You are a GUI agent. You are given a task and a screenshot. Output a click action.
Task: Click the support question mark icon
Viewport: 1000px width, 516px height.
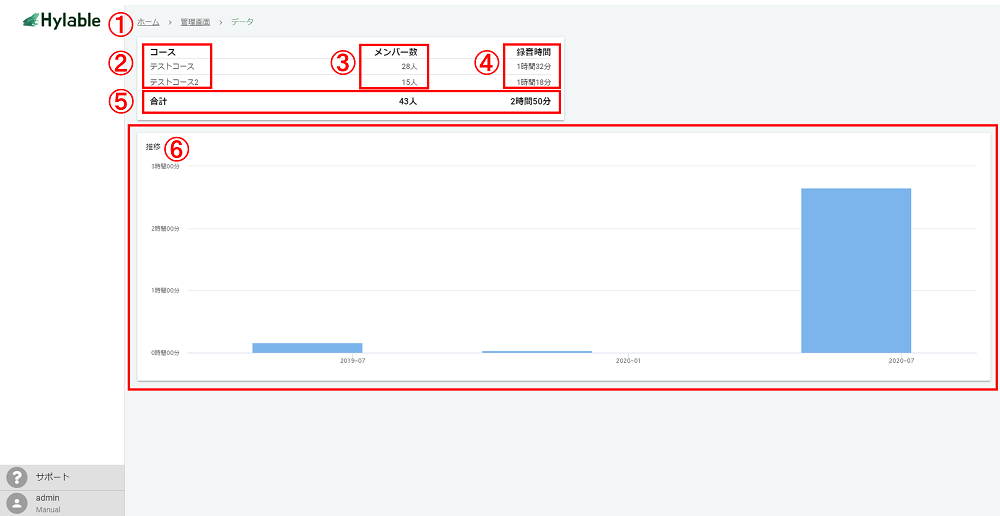click(x=17, y=477)
